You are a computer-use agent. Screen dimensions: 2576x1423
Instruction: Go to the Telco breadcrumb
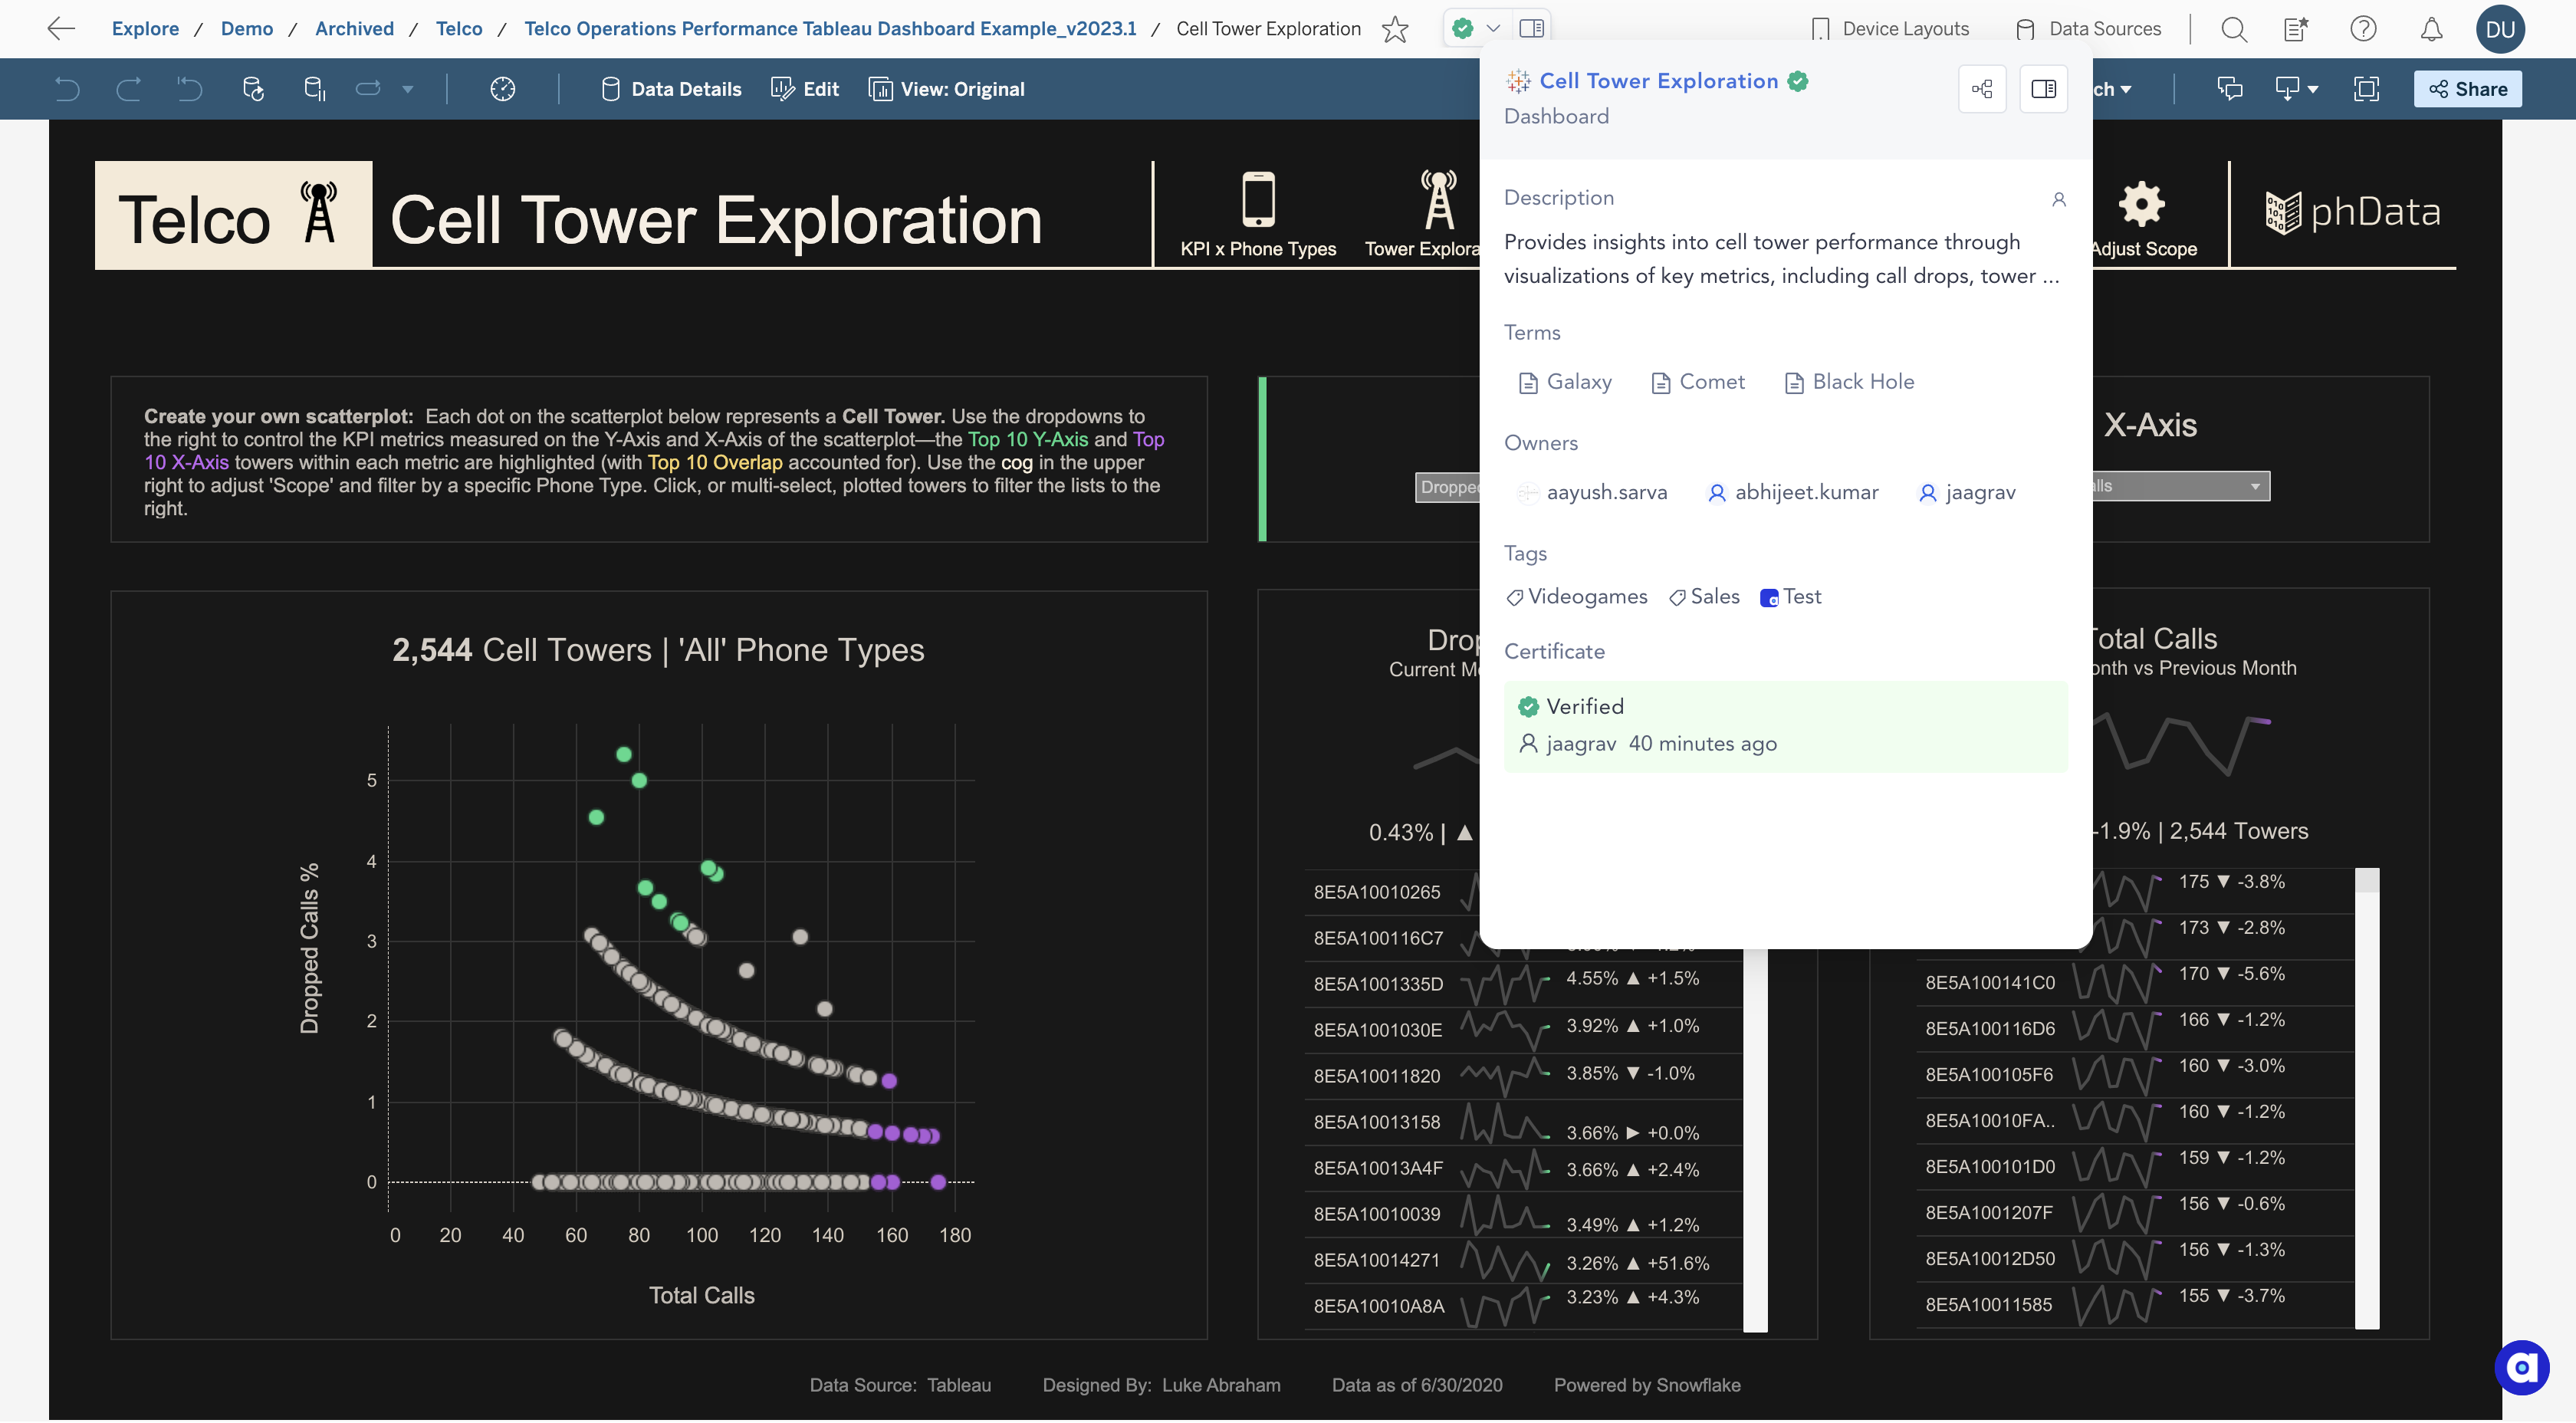(458, 29)
